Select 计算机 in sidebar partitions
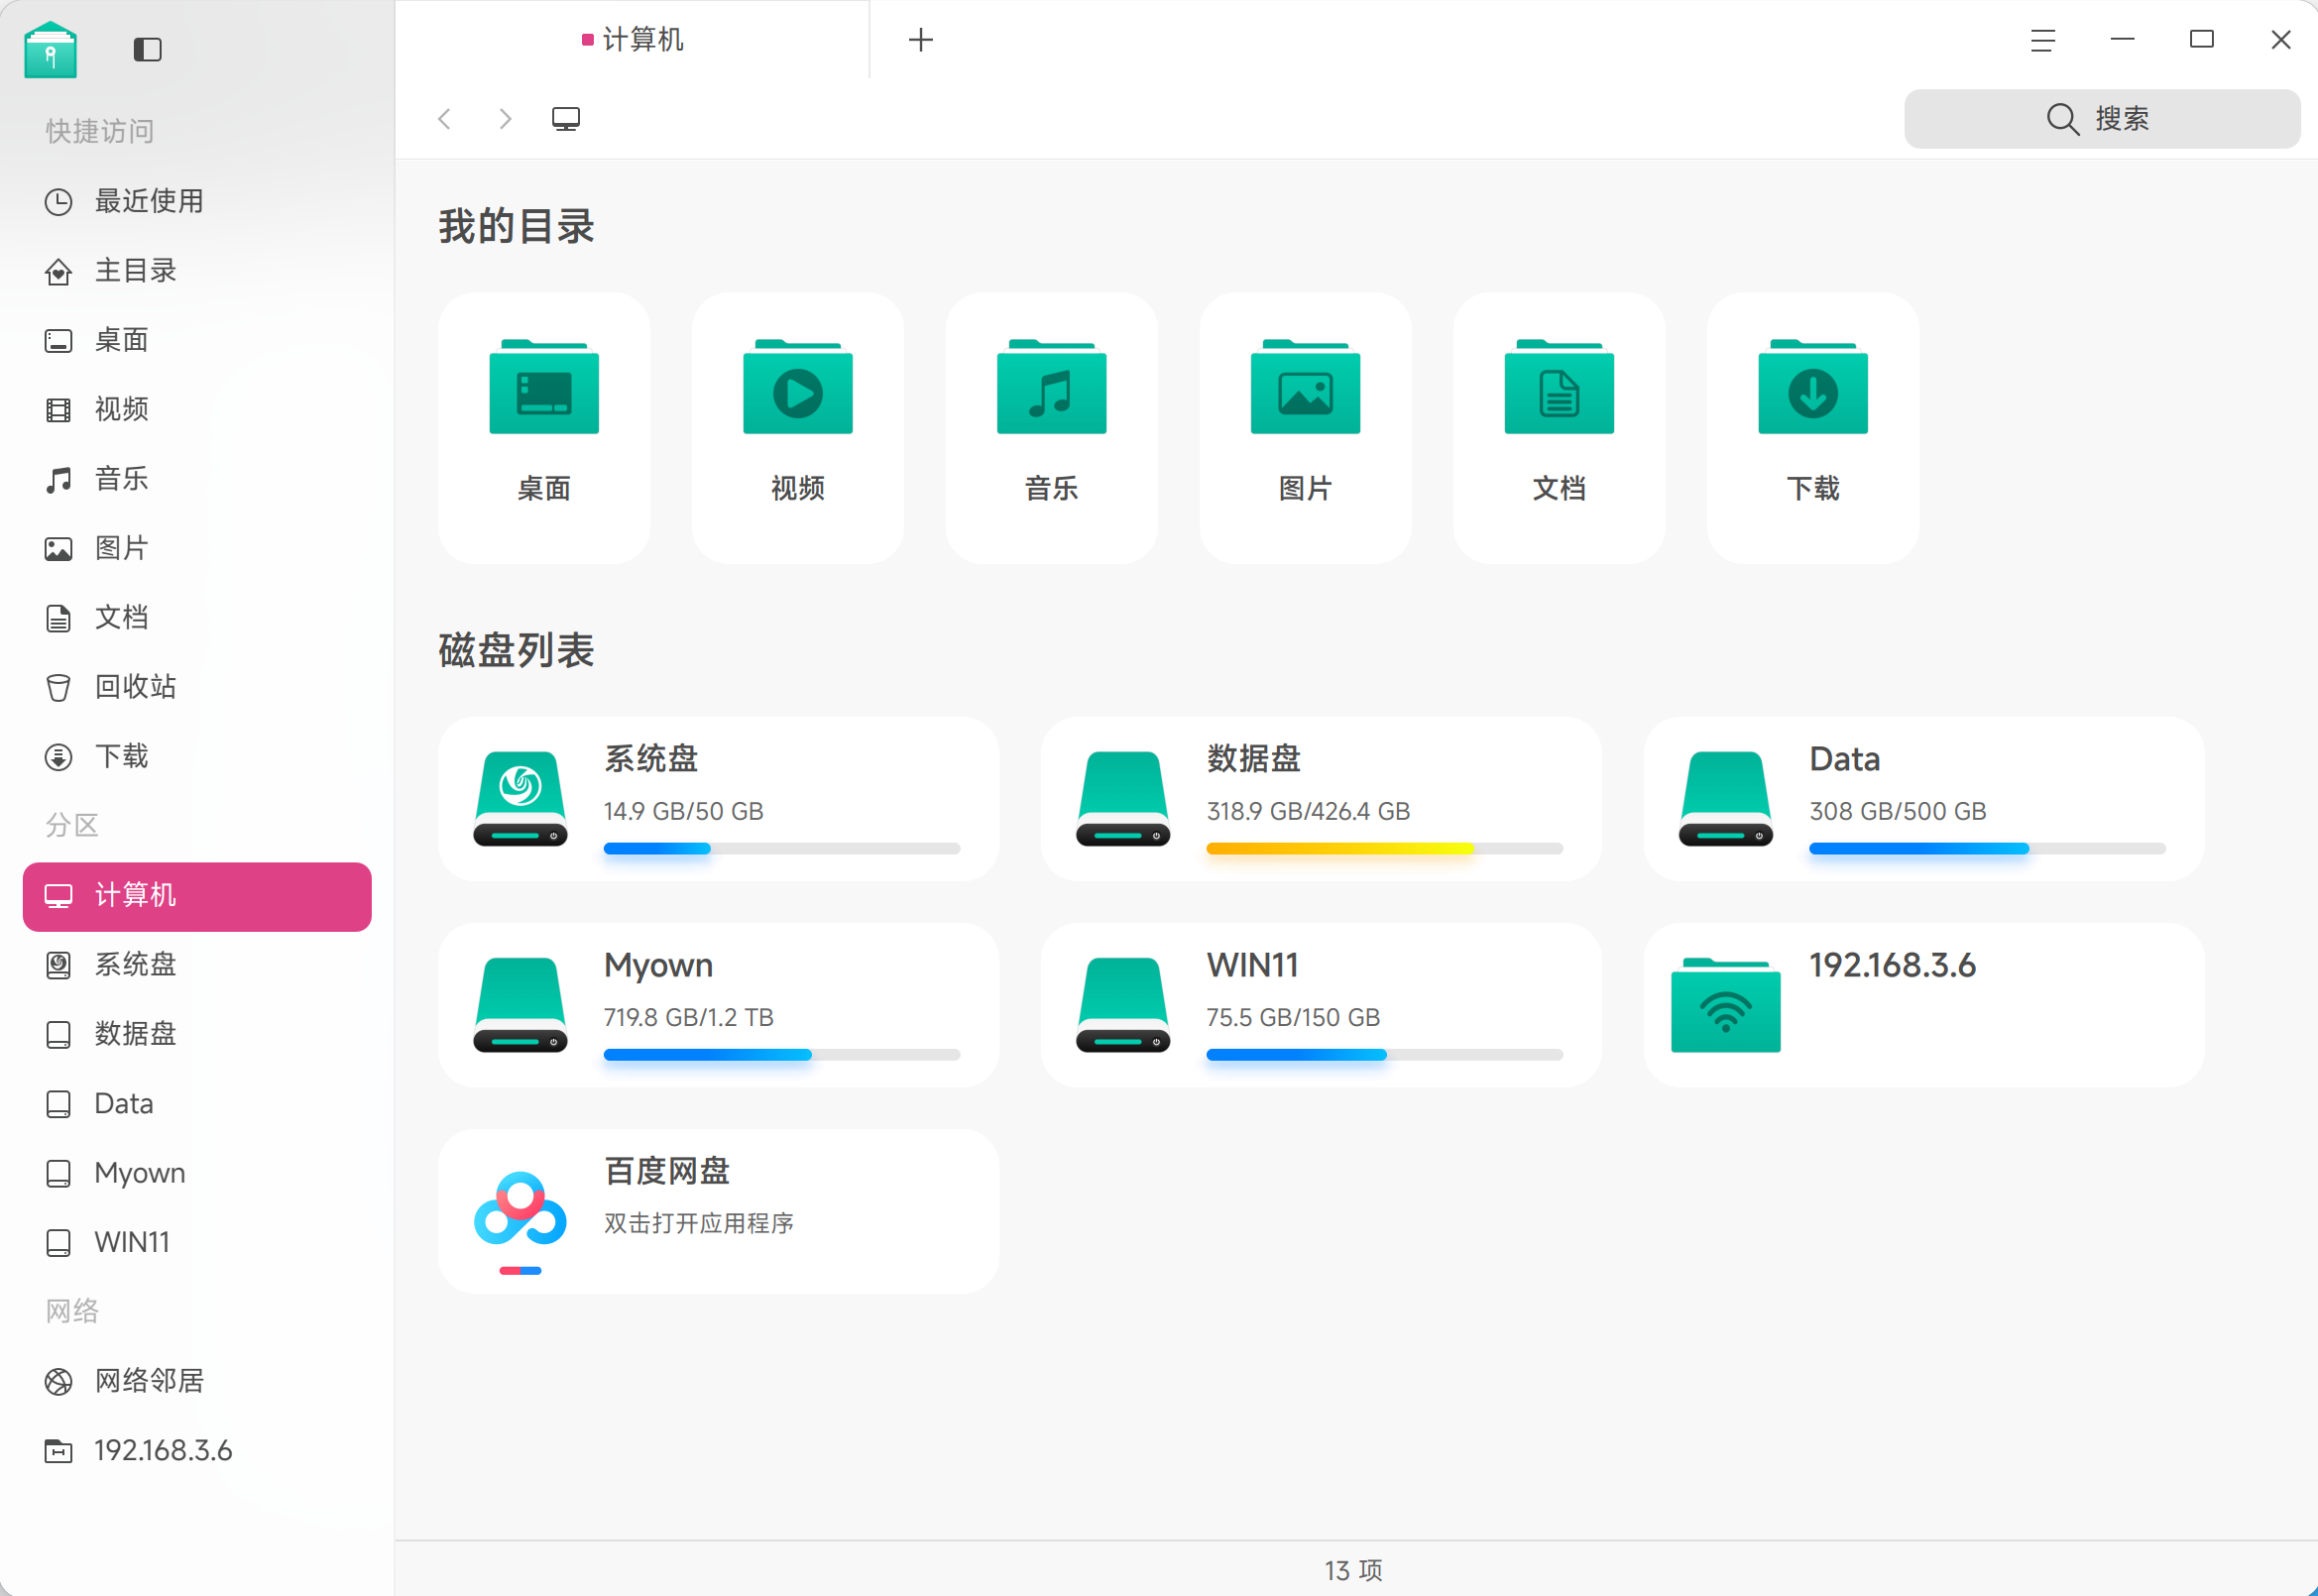 point(197,896)
